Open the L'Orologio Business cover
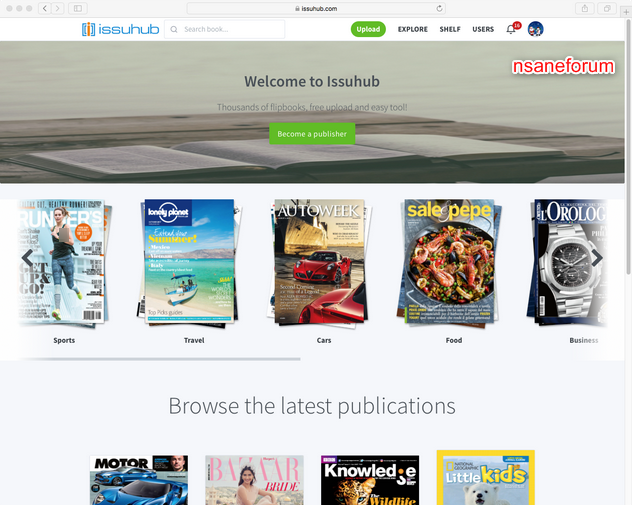The width and height of the screenshot is (632, 505). click(569, 261)
